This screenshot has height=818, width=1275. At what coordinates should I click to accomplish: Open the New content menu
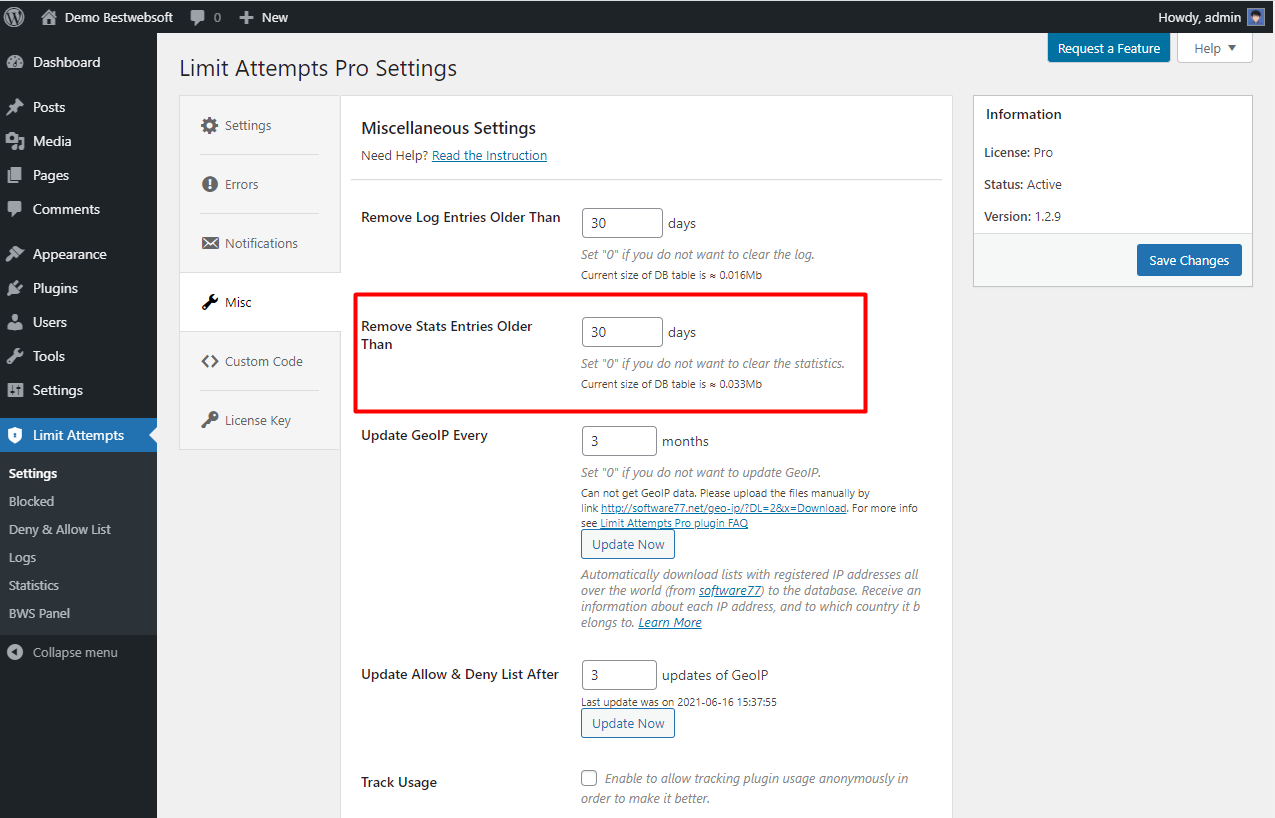(264, 17)
